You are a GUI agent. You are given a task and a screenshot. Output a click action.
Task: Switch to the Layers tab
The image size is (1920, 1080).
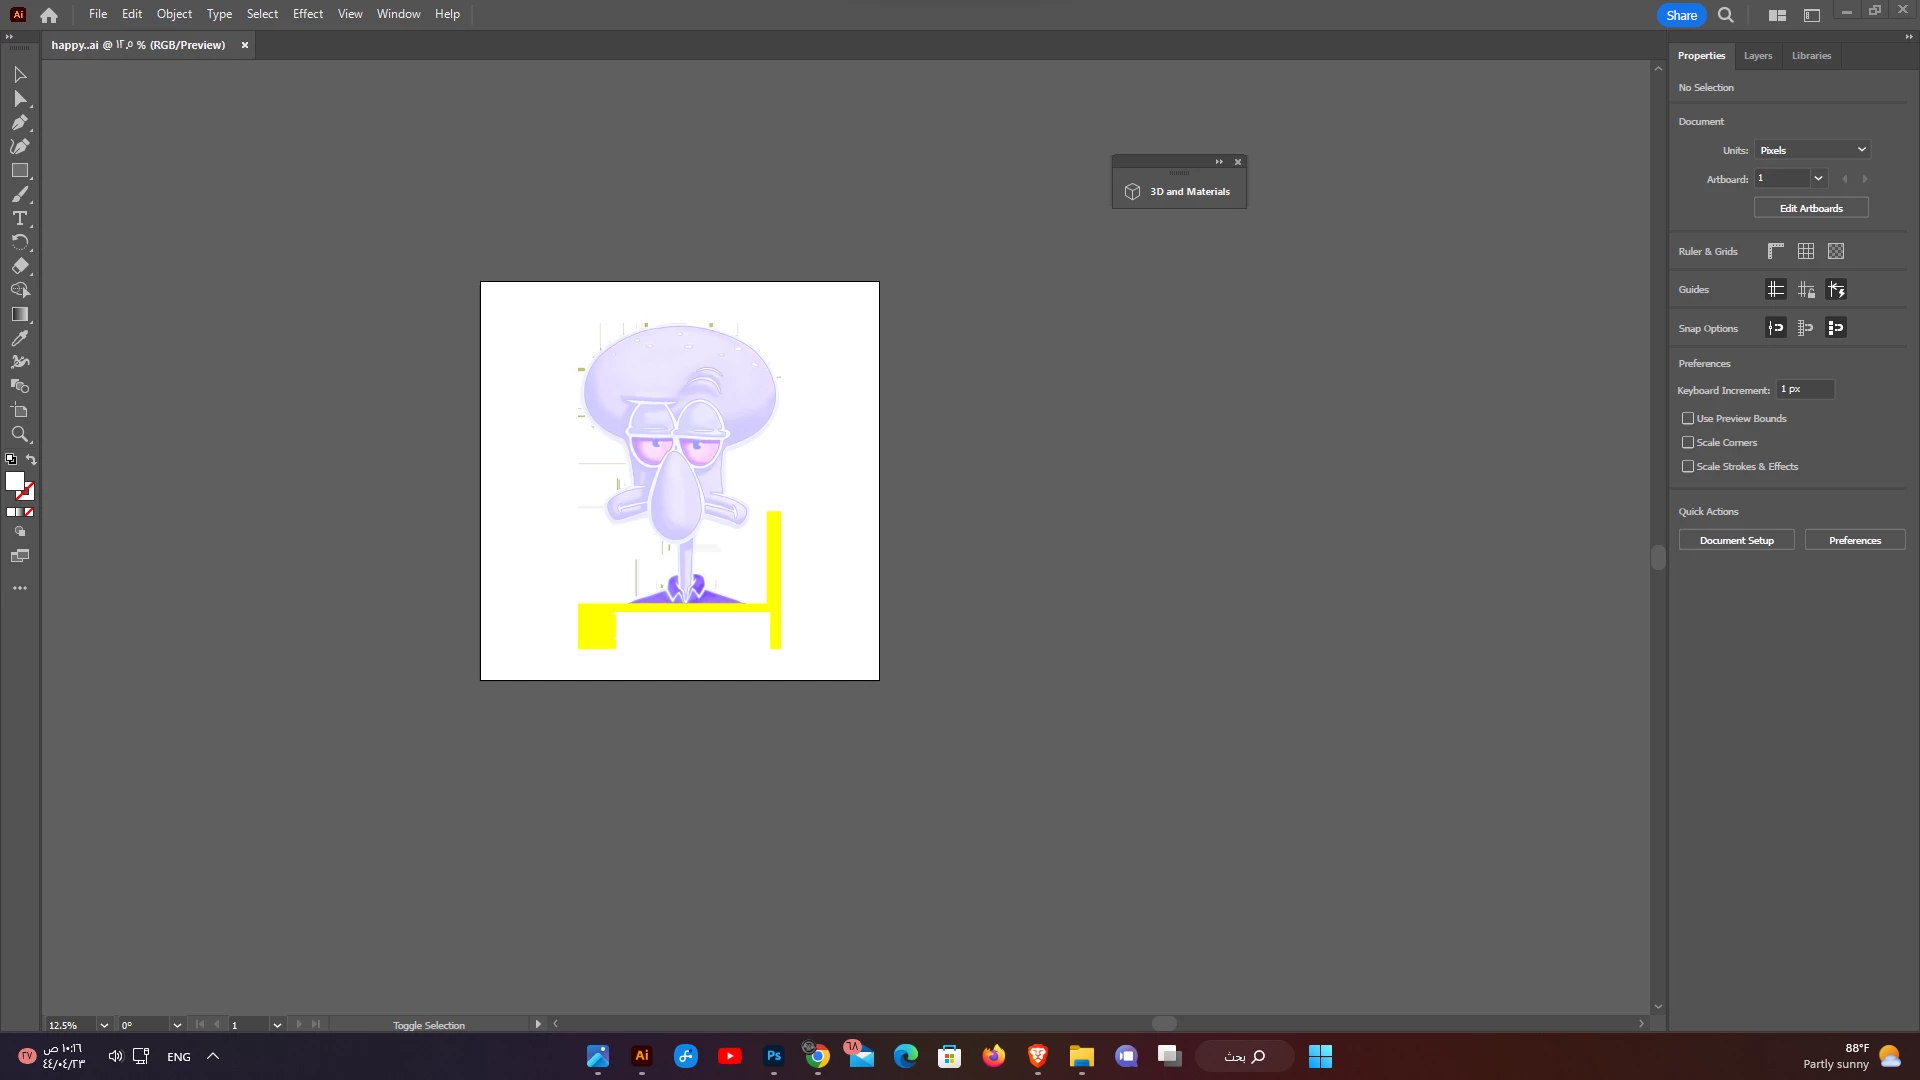point(1757,56)
